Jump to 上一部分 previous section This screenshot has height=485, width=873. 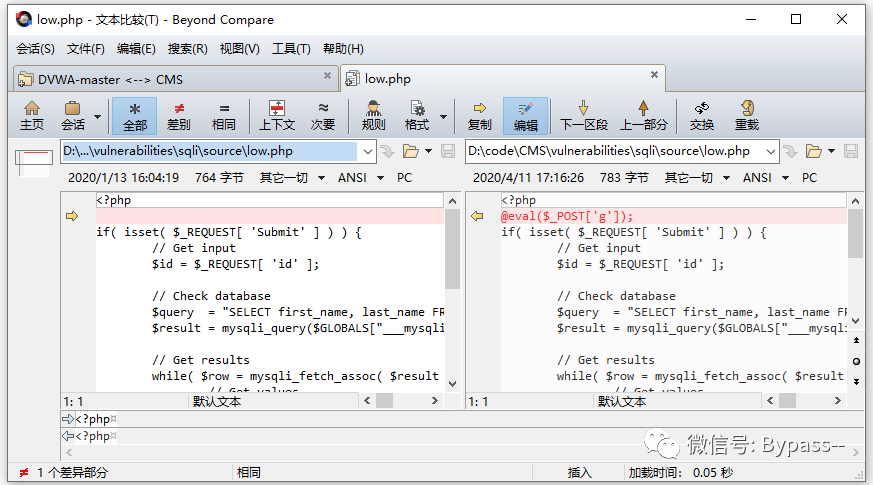click(644, 116)
